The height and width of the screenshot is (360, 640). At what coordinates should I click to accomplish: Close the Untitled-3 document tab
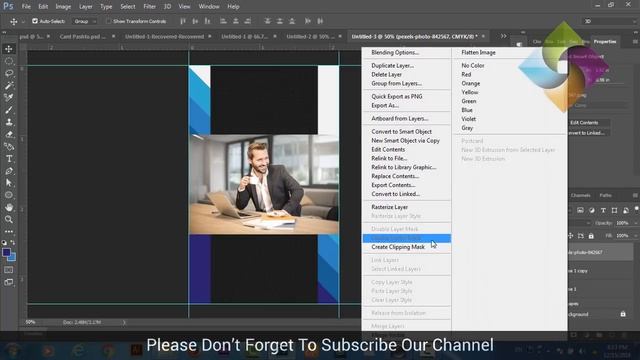pyautogui.click(x=483, y=36)
